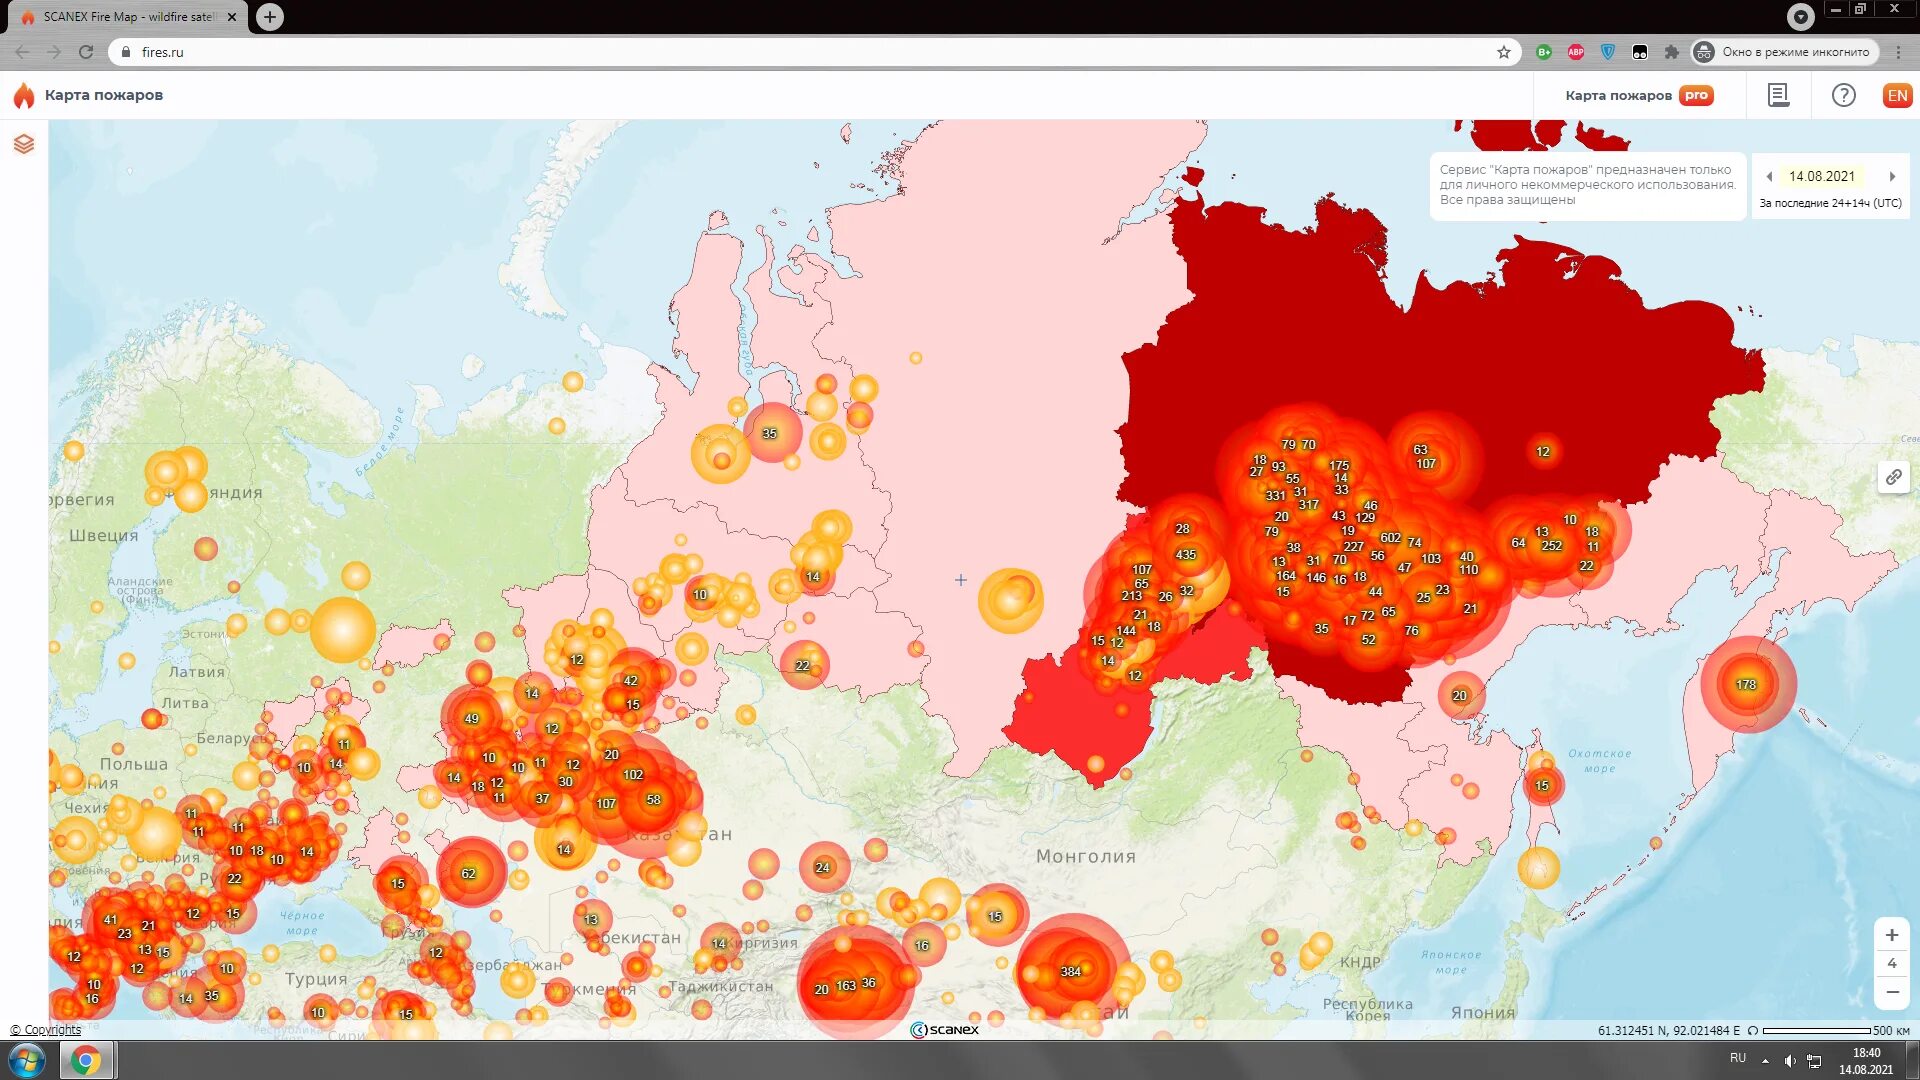Click the profile dropdown circle icon
The width and height of the screenshot is (1920, 1080).
(x=1800, y=16)
